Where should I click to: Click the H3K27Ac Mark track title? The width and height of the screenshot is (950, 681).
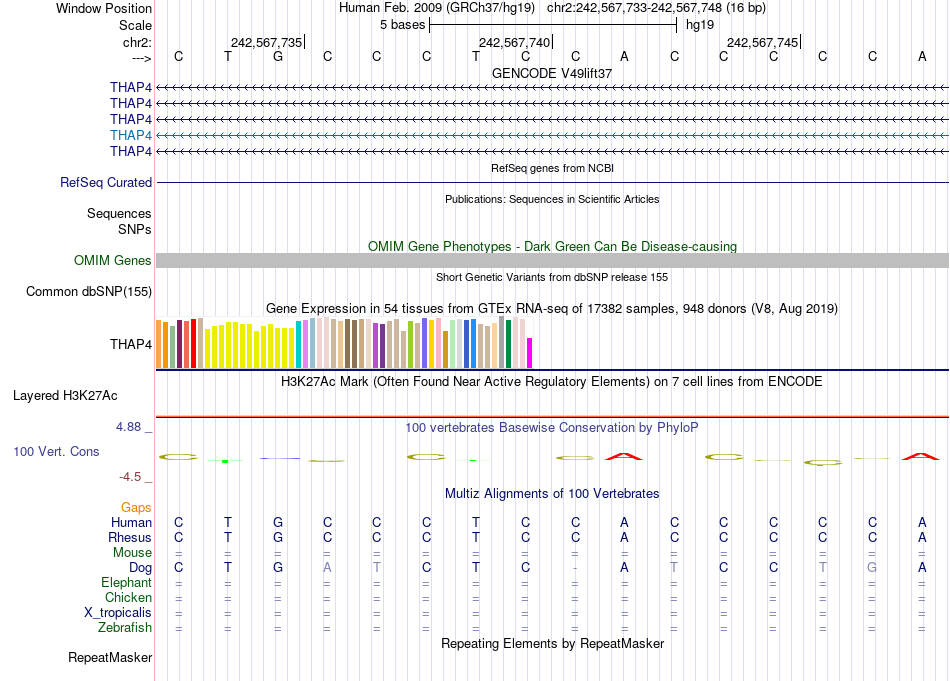tap(552, 382)
